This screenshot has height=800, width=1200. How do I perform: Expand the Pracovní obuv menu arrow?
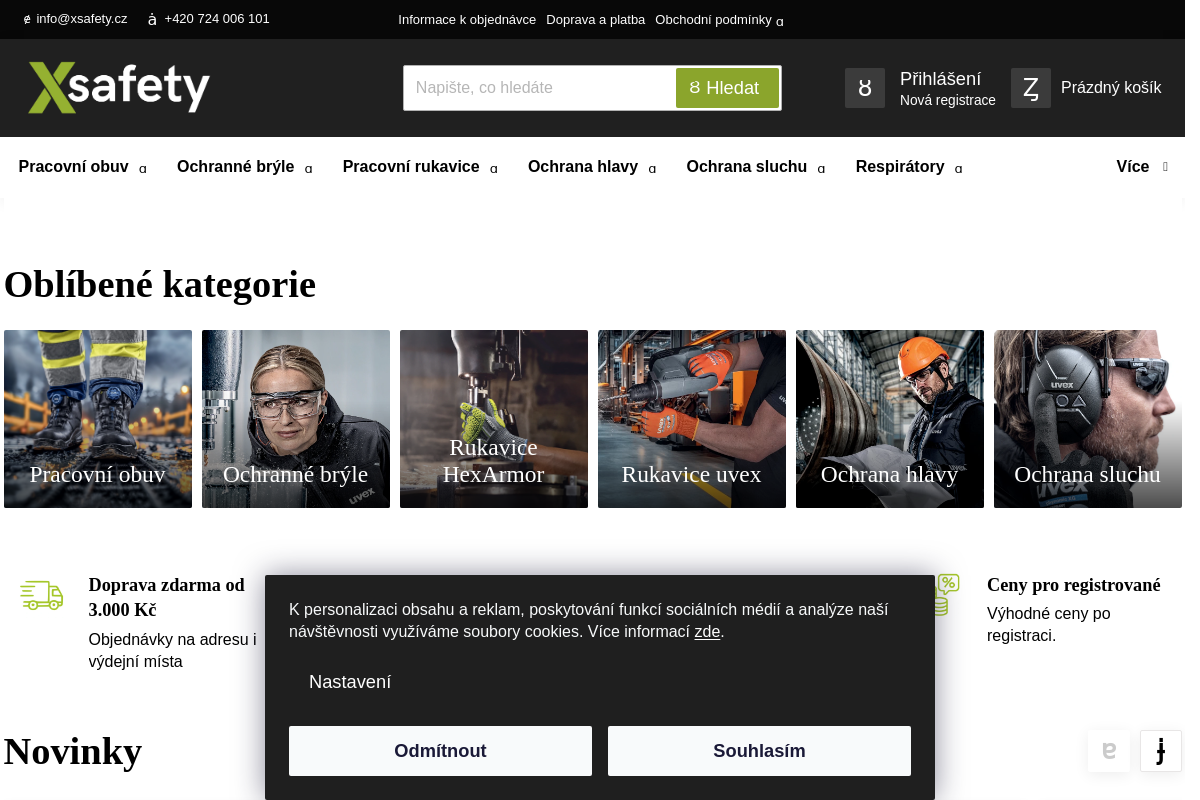coord(143,168)
